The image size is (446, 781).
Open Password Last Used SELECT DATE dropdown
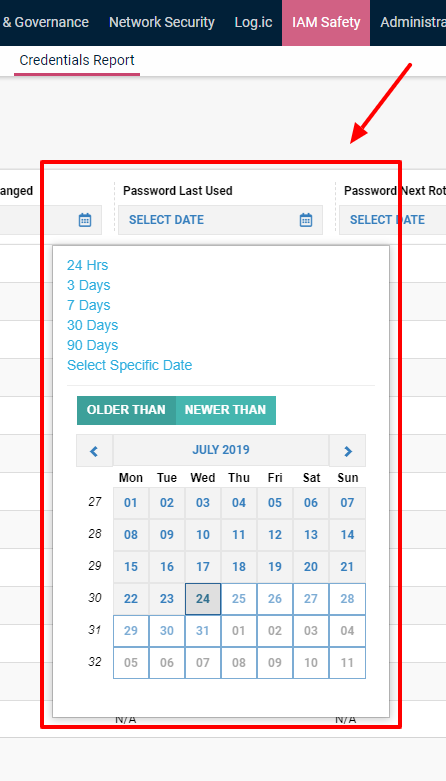[x=220, y=220]
